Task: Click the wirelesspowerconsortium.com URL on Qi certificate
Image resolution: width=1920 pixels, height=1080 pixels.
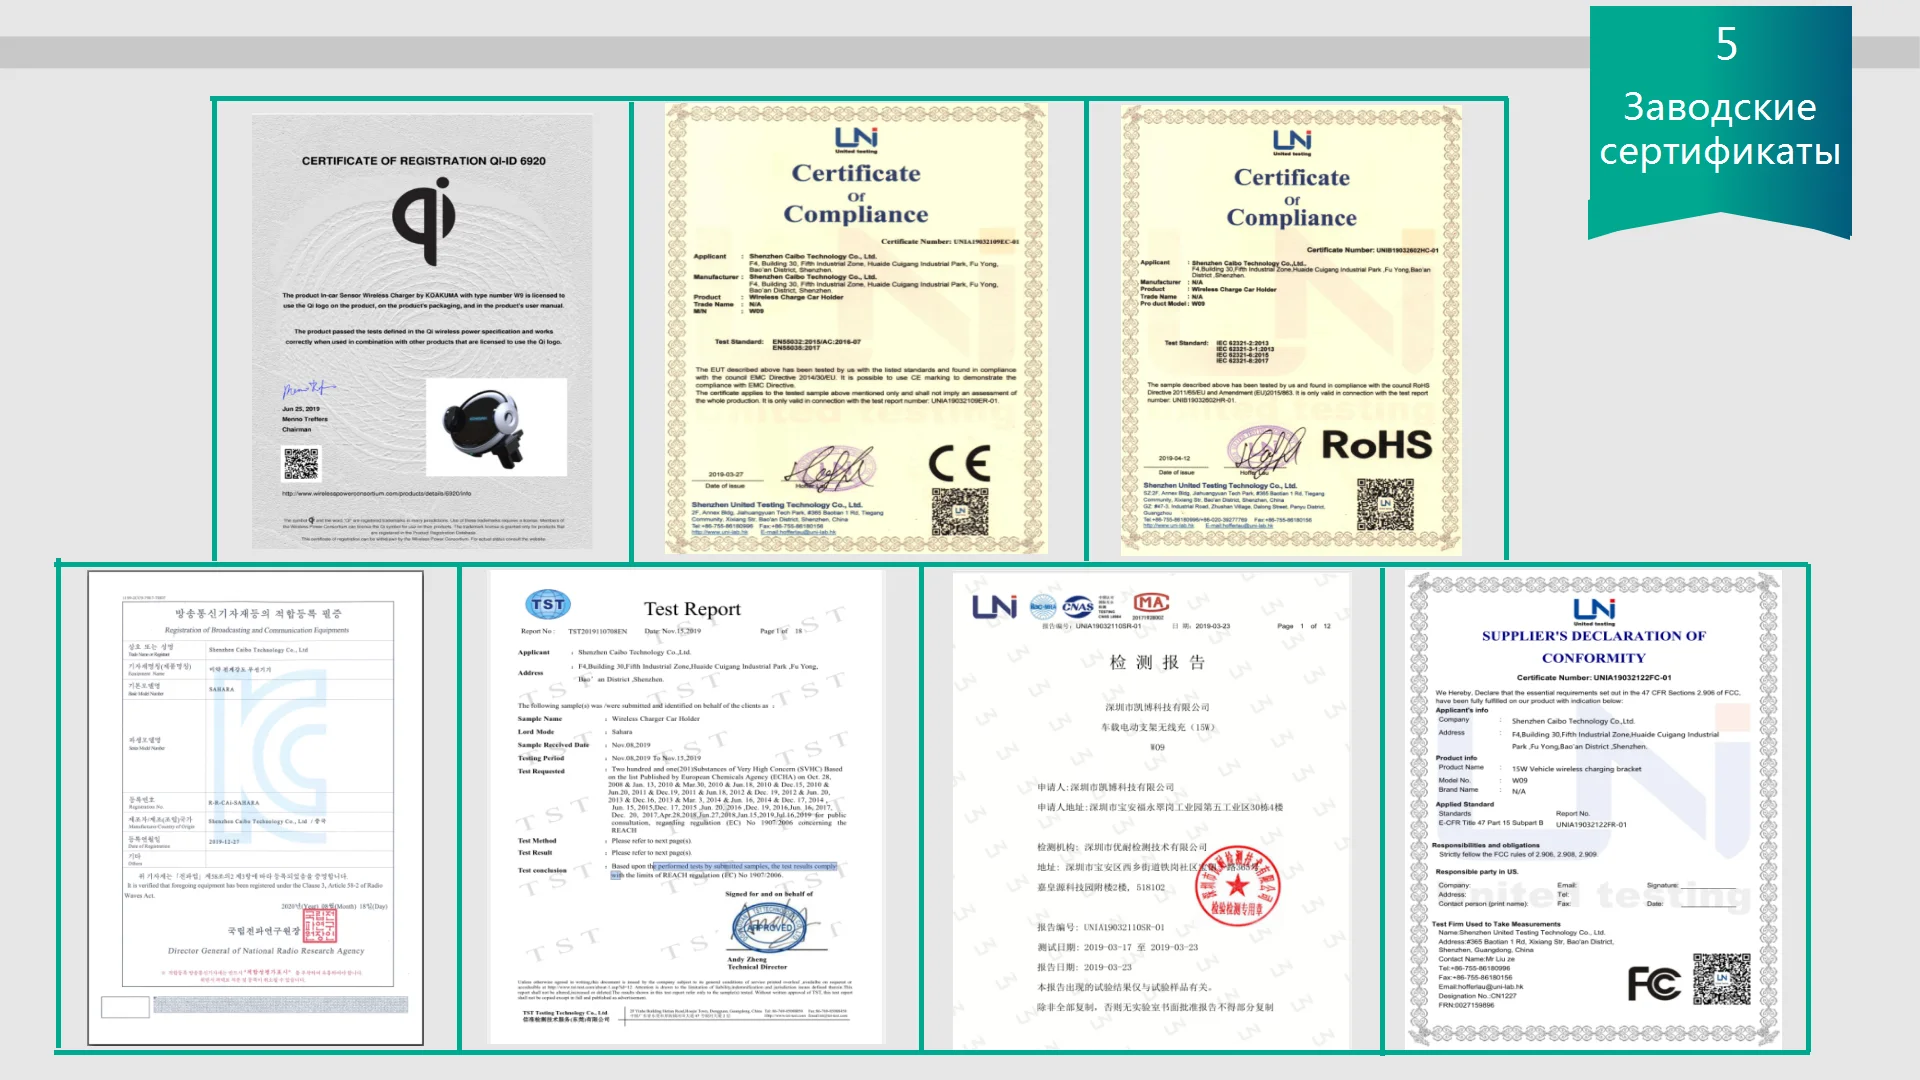Action: tap(376, 493)
